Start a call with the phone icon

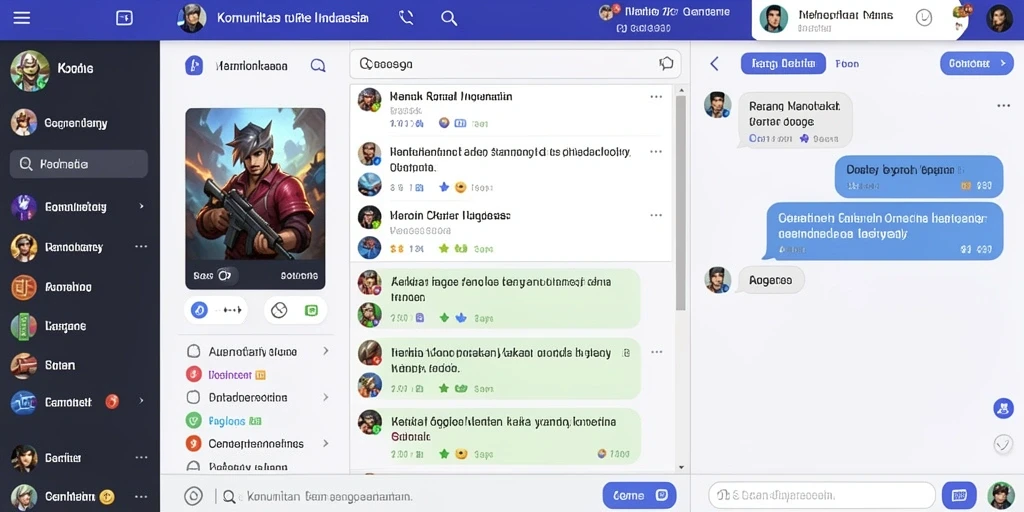pos(406,18)
